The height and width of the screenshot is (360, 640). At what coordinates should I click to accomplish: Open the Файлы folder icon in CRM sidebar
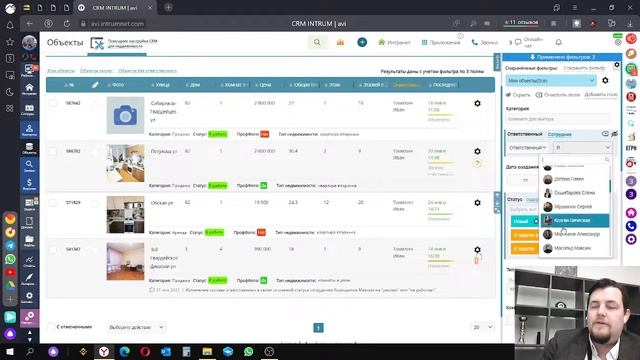[29, 241]
